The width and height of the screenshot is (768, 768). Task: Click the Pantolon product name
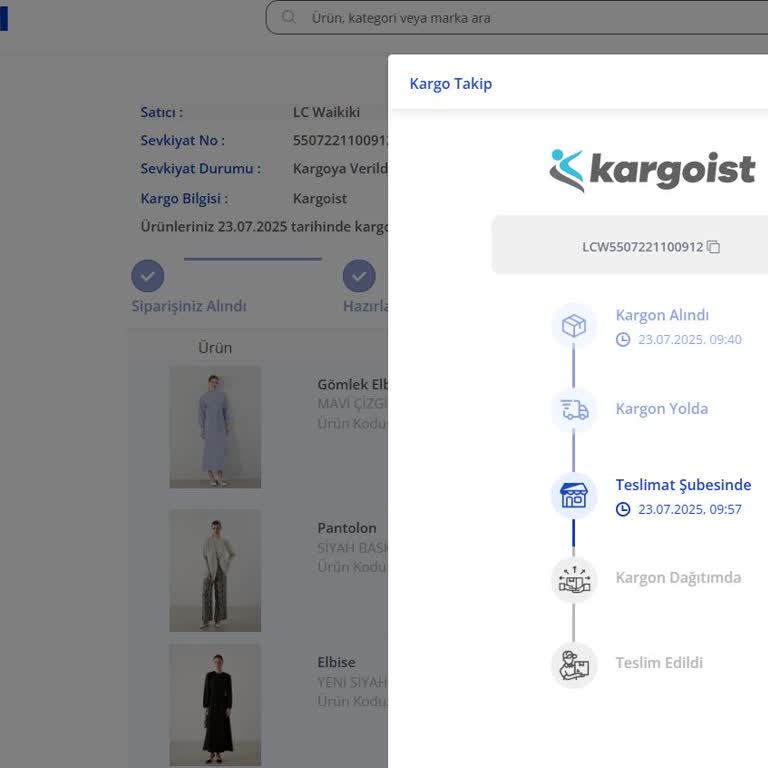click(347, 528)
